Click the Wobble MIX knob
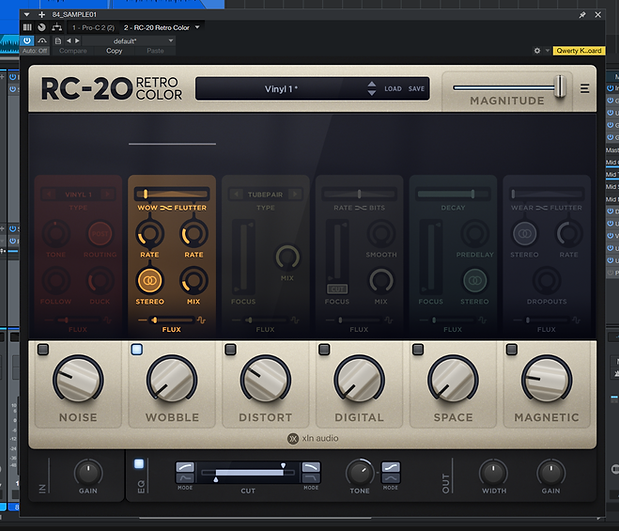This screenshot has height=531, width=619. click(193, 281)
